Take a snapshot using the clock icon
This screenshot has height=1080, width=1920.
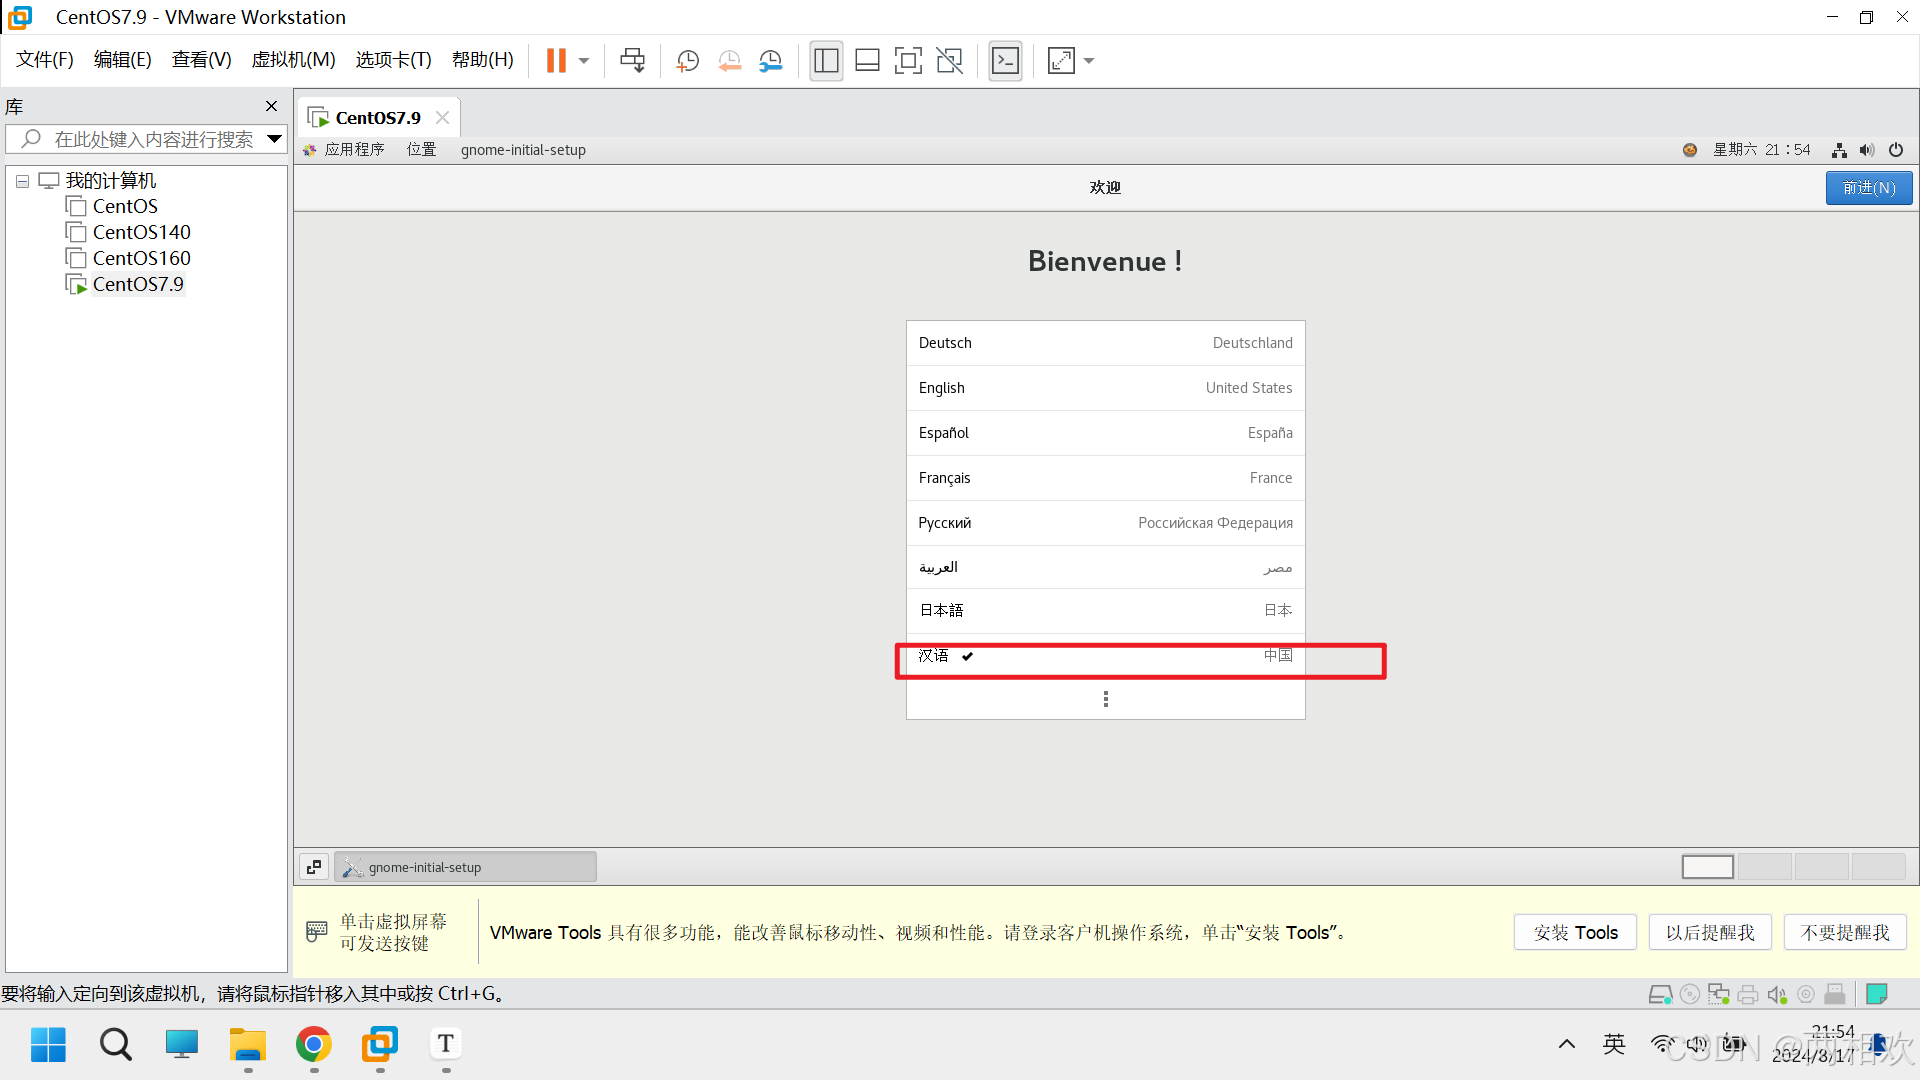click(687, 61)
